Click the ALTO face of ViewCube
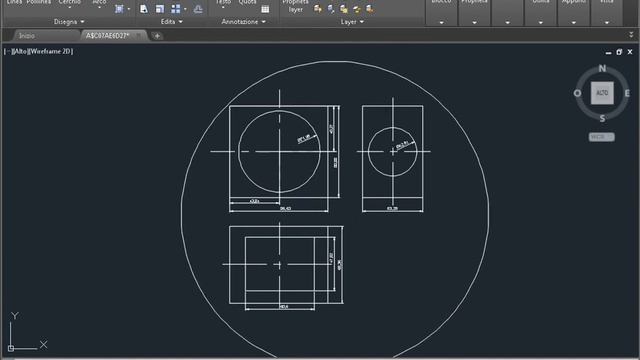 tap(602, 93)
